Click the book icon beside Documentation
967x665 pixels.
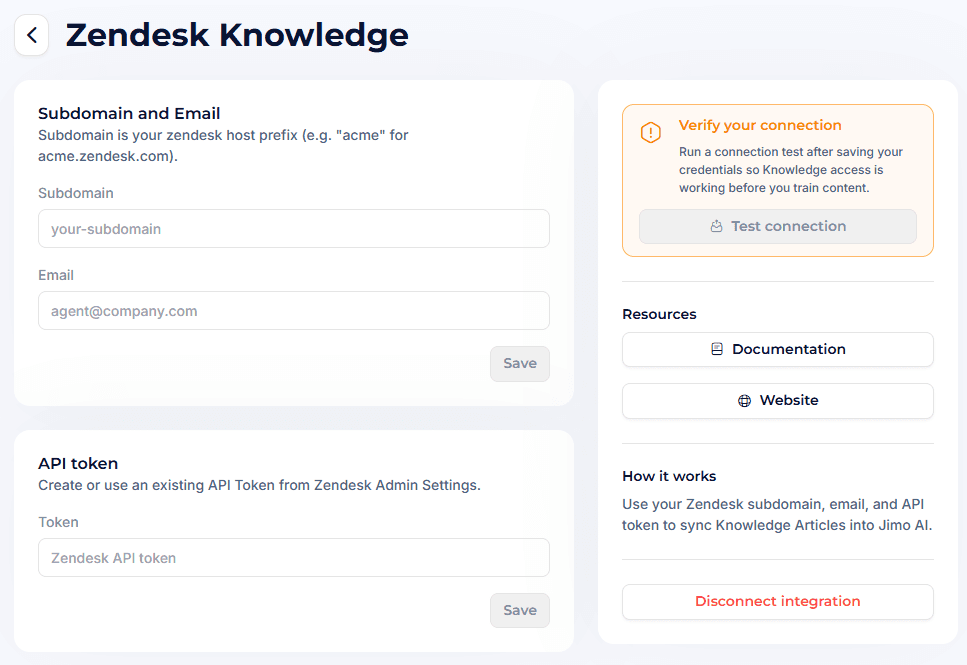[x=717, y=349]
